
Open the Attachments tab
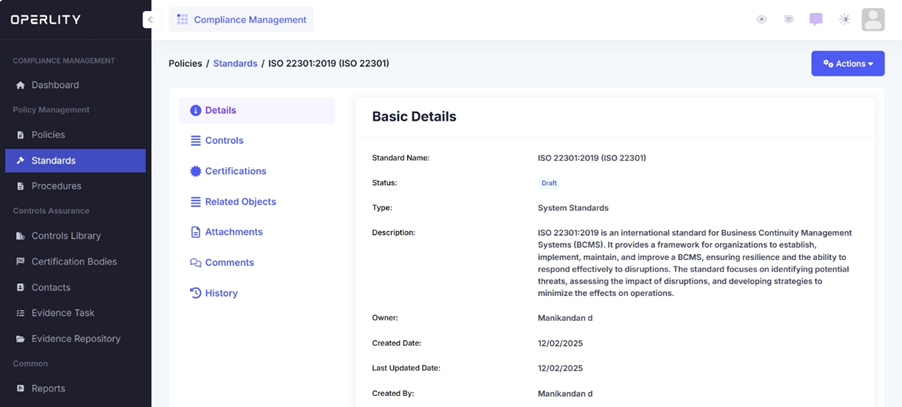[233, 232]
